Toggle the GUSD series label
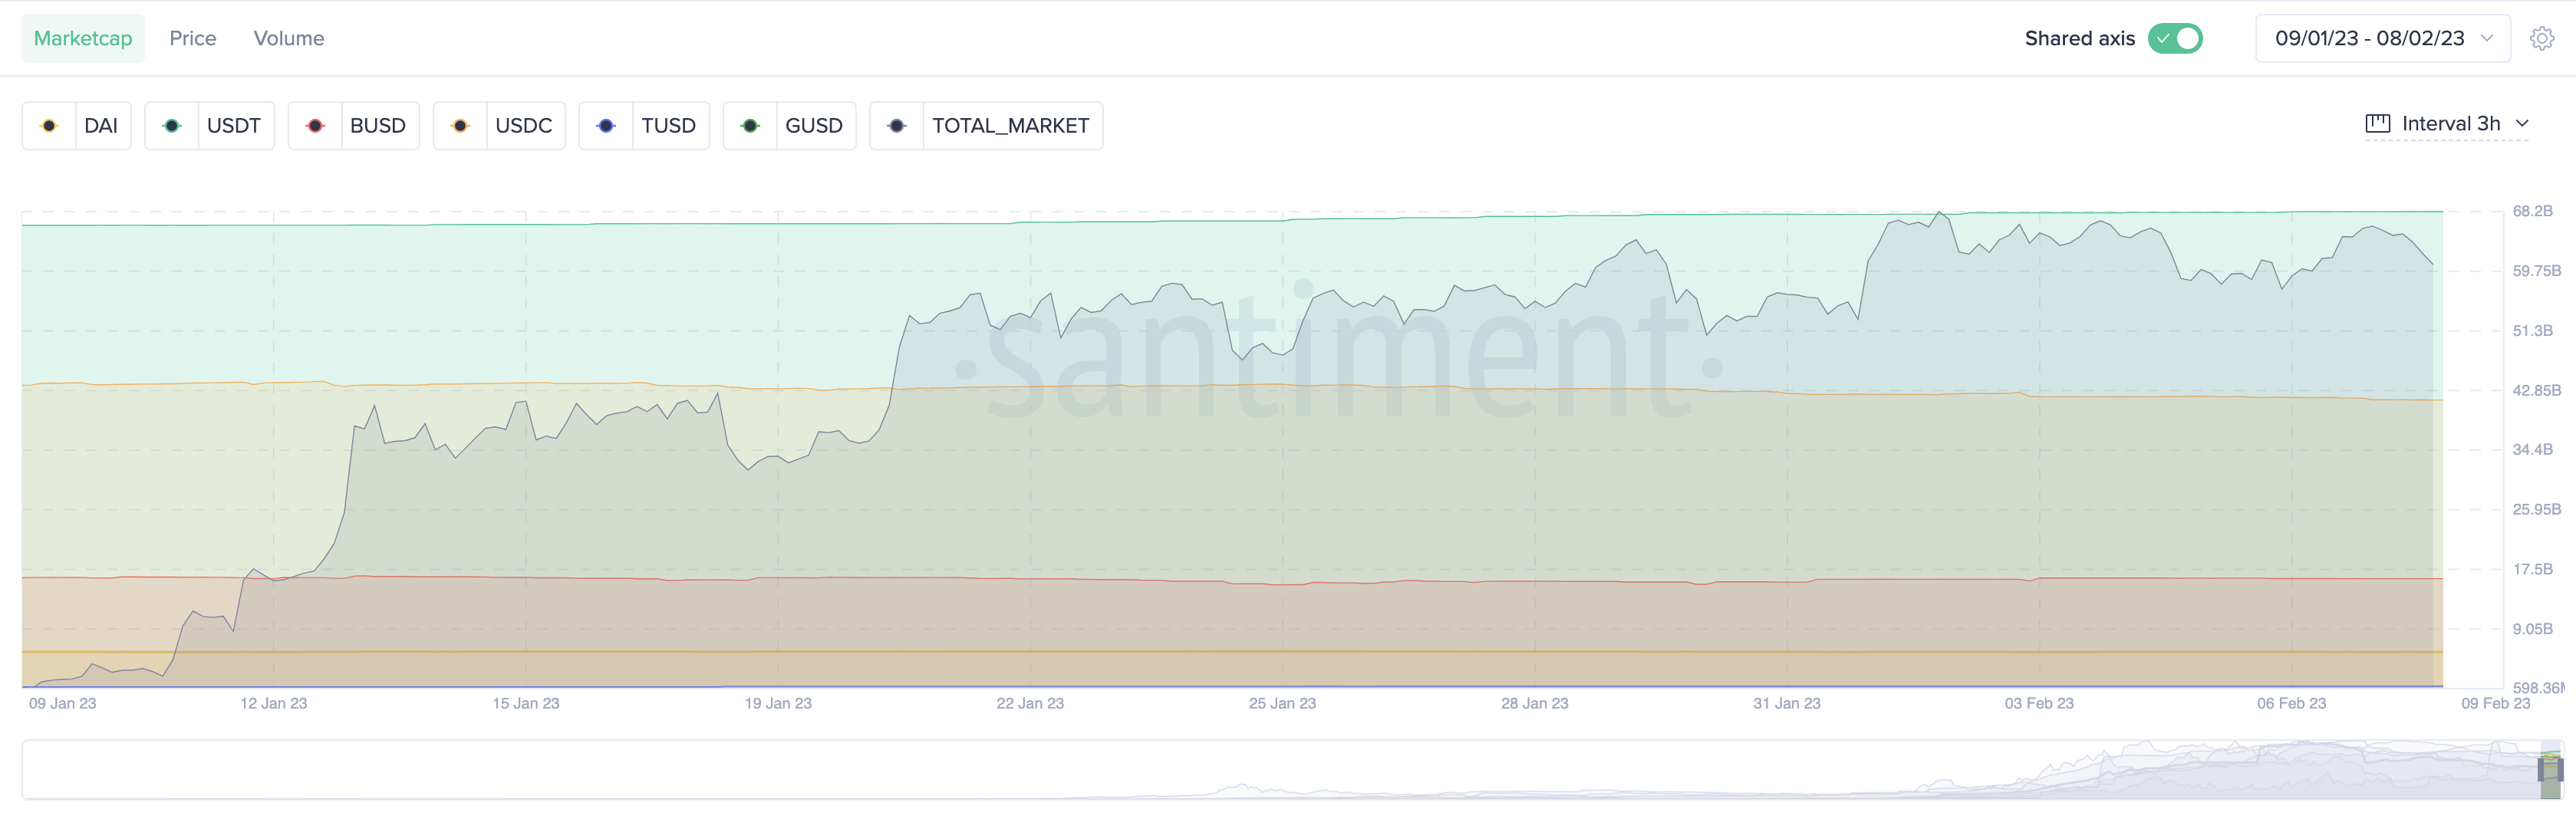 coord(814,126)
